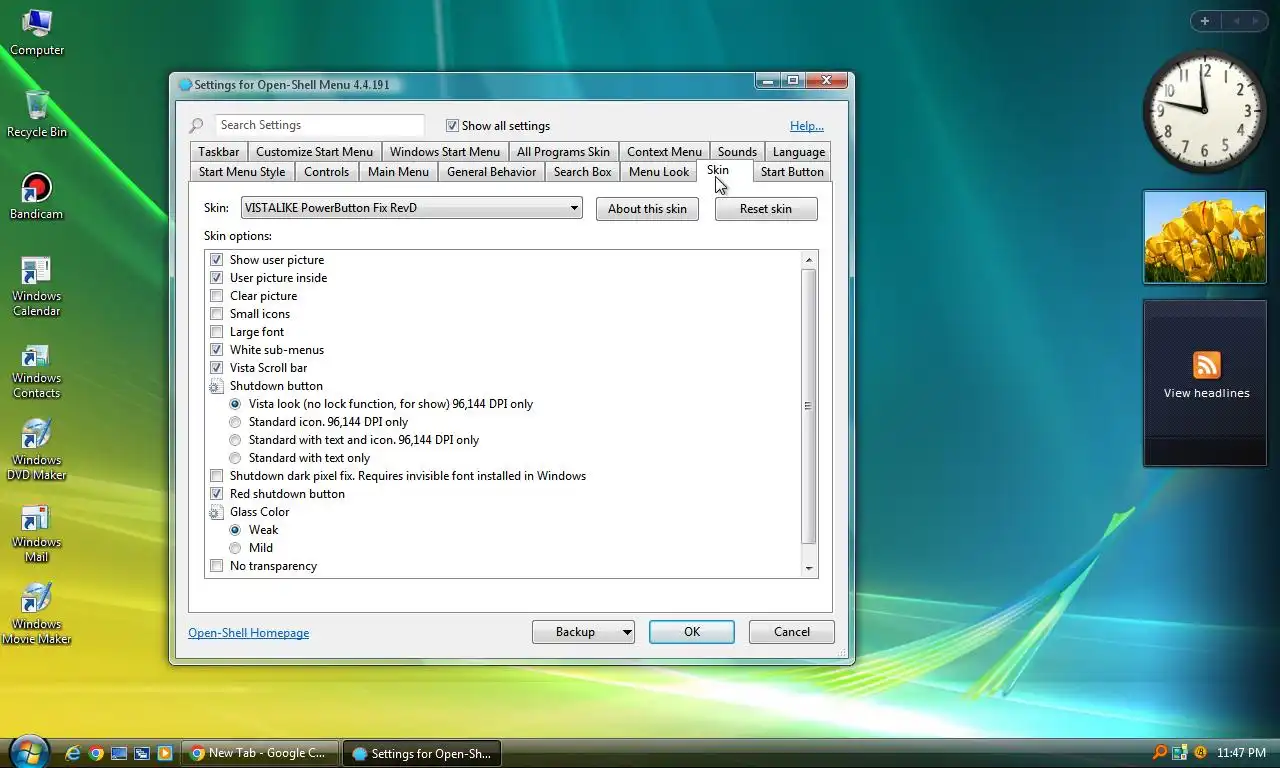Click Switch between windows icon

[x=142, y=753]
